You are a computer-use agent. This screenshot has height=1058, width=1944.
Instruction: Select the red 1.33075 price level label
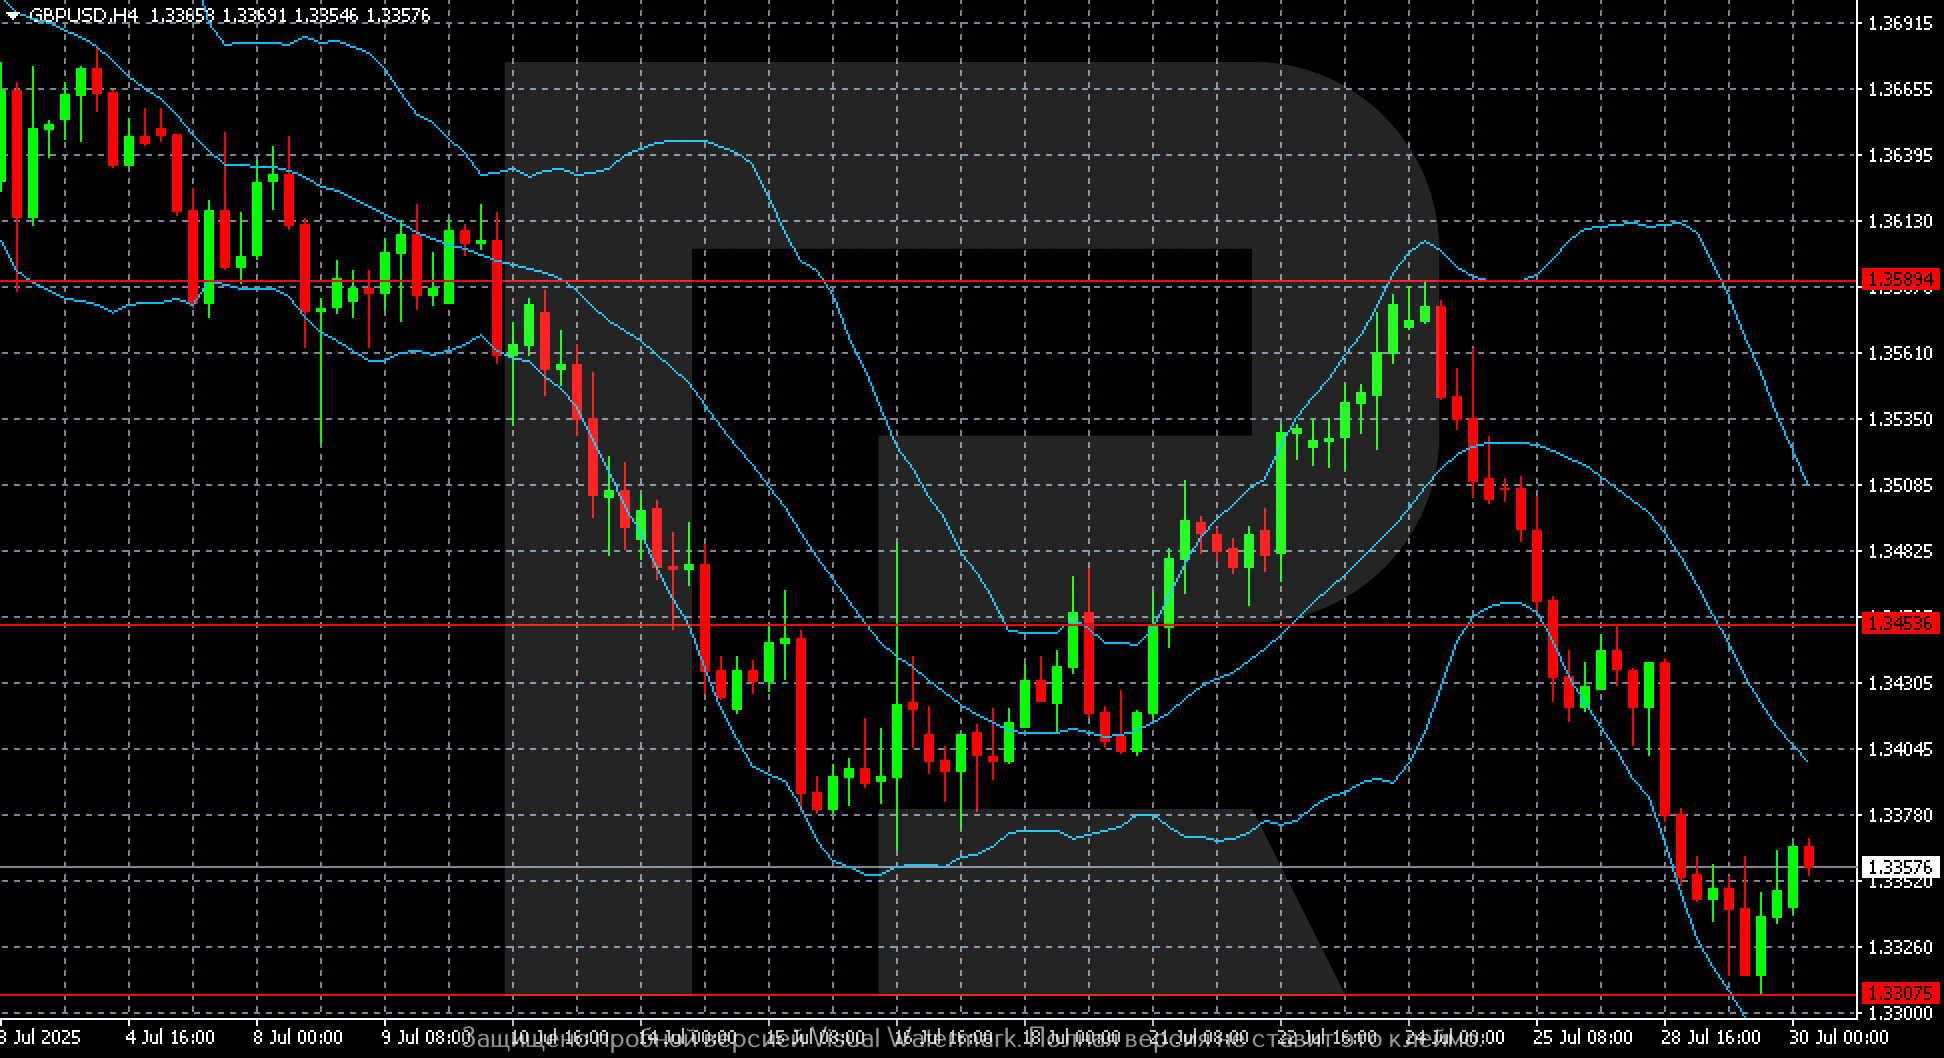tap(1900, 993)
